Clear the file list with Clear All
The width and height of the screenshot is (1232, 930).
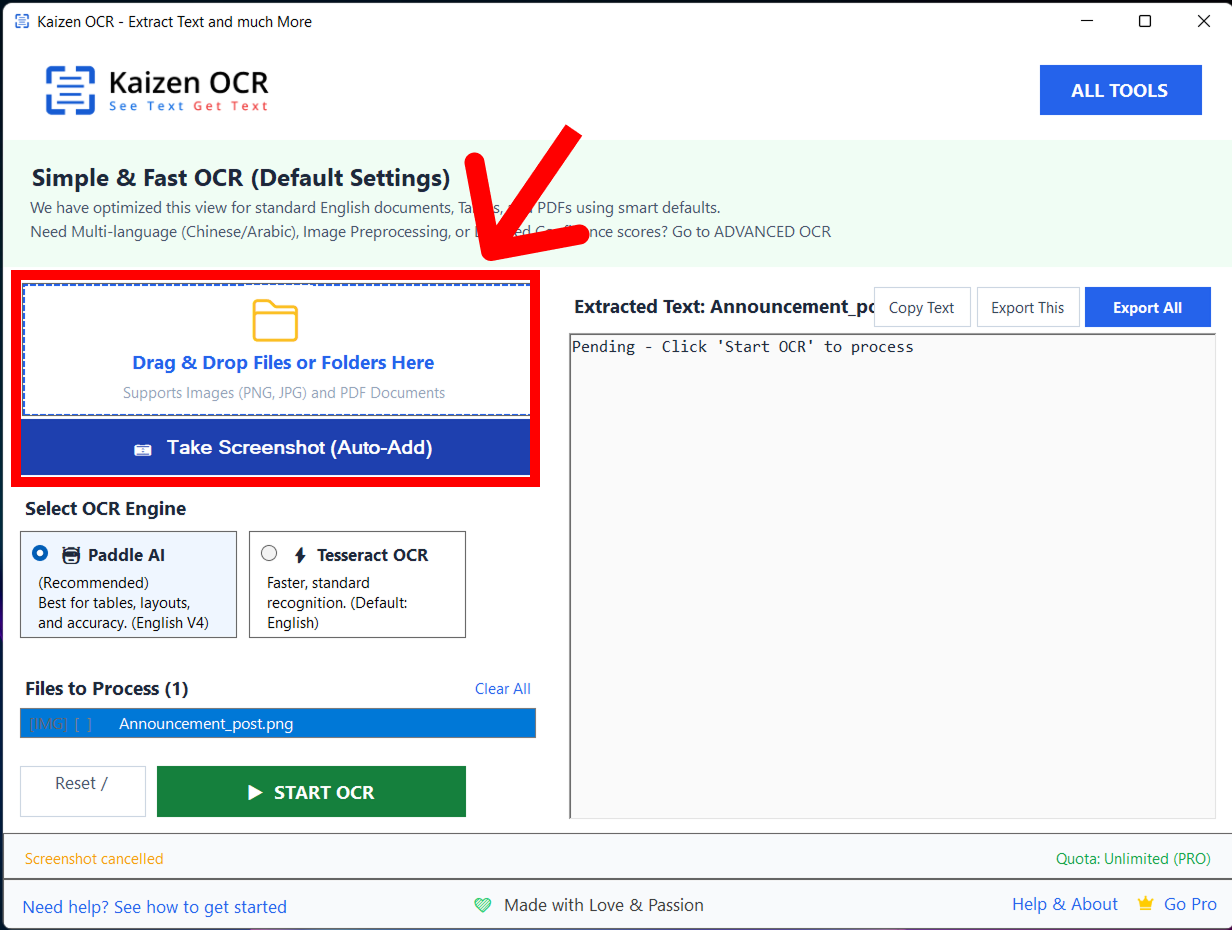pyautogui.click(x=502, y=689)
